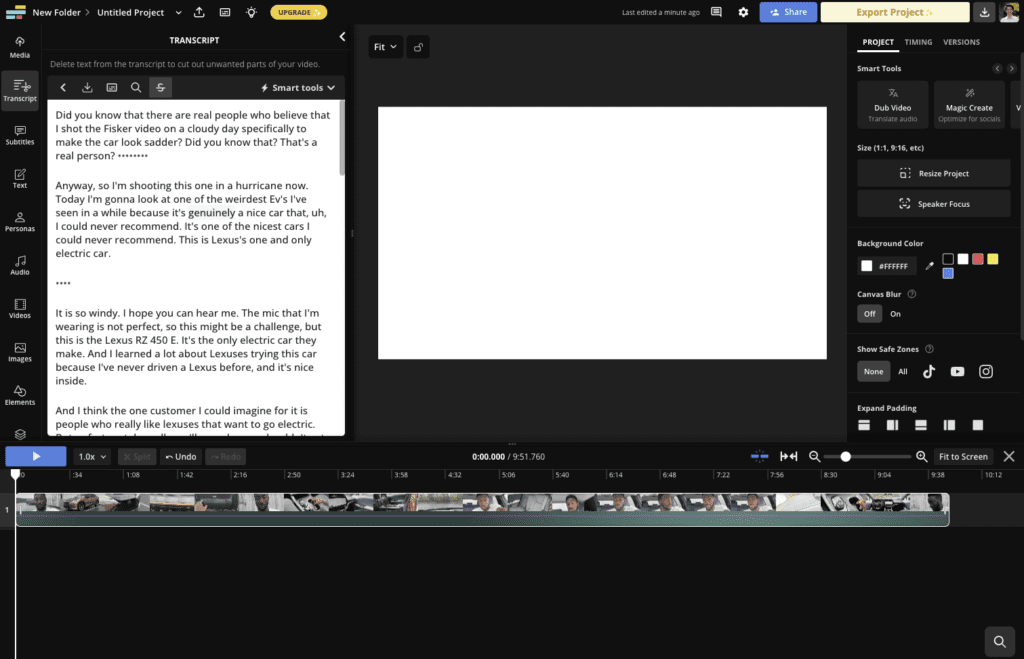Click the upload share icon in header

pos(199,12)
